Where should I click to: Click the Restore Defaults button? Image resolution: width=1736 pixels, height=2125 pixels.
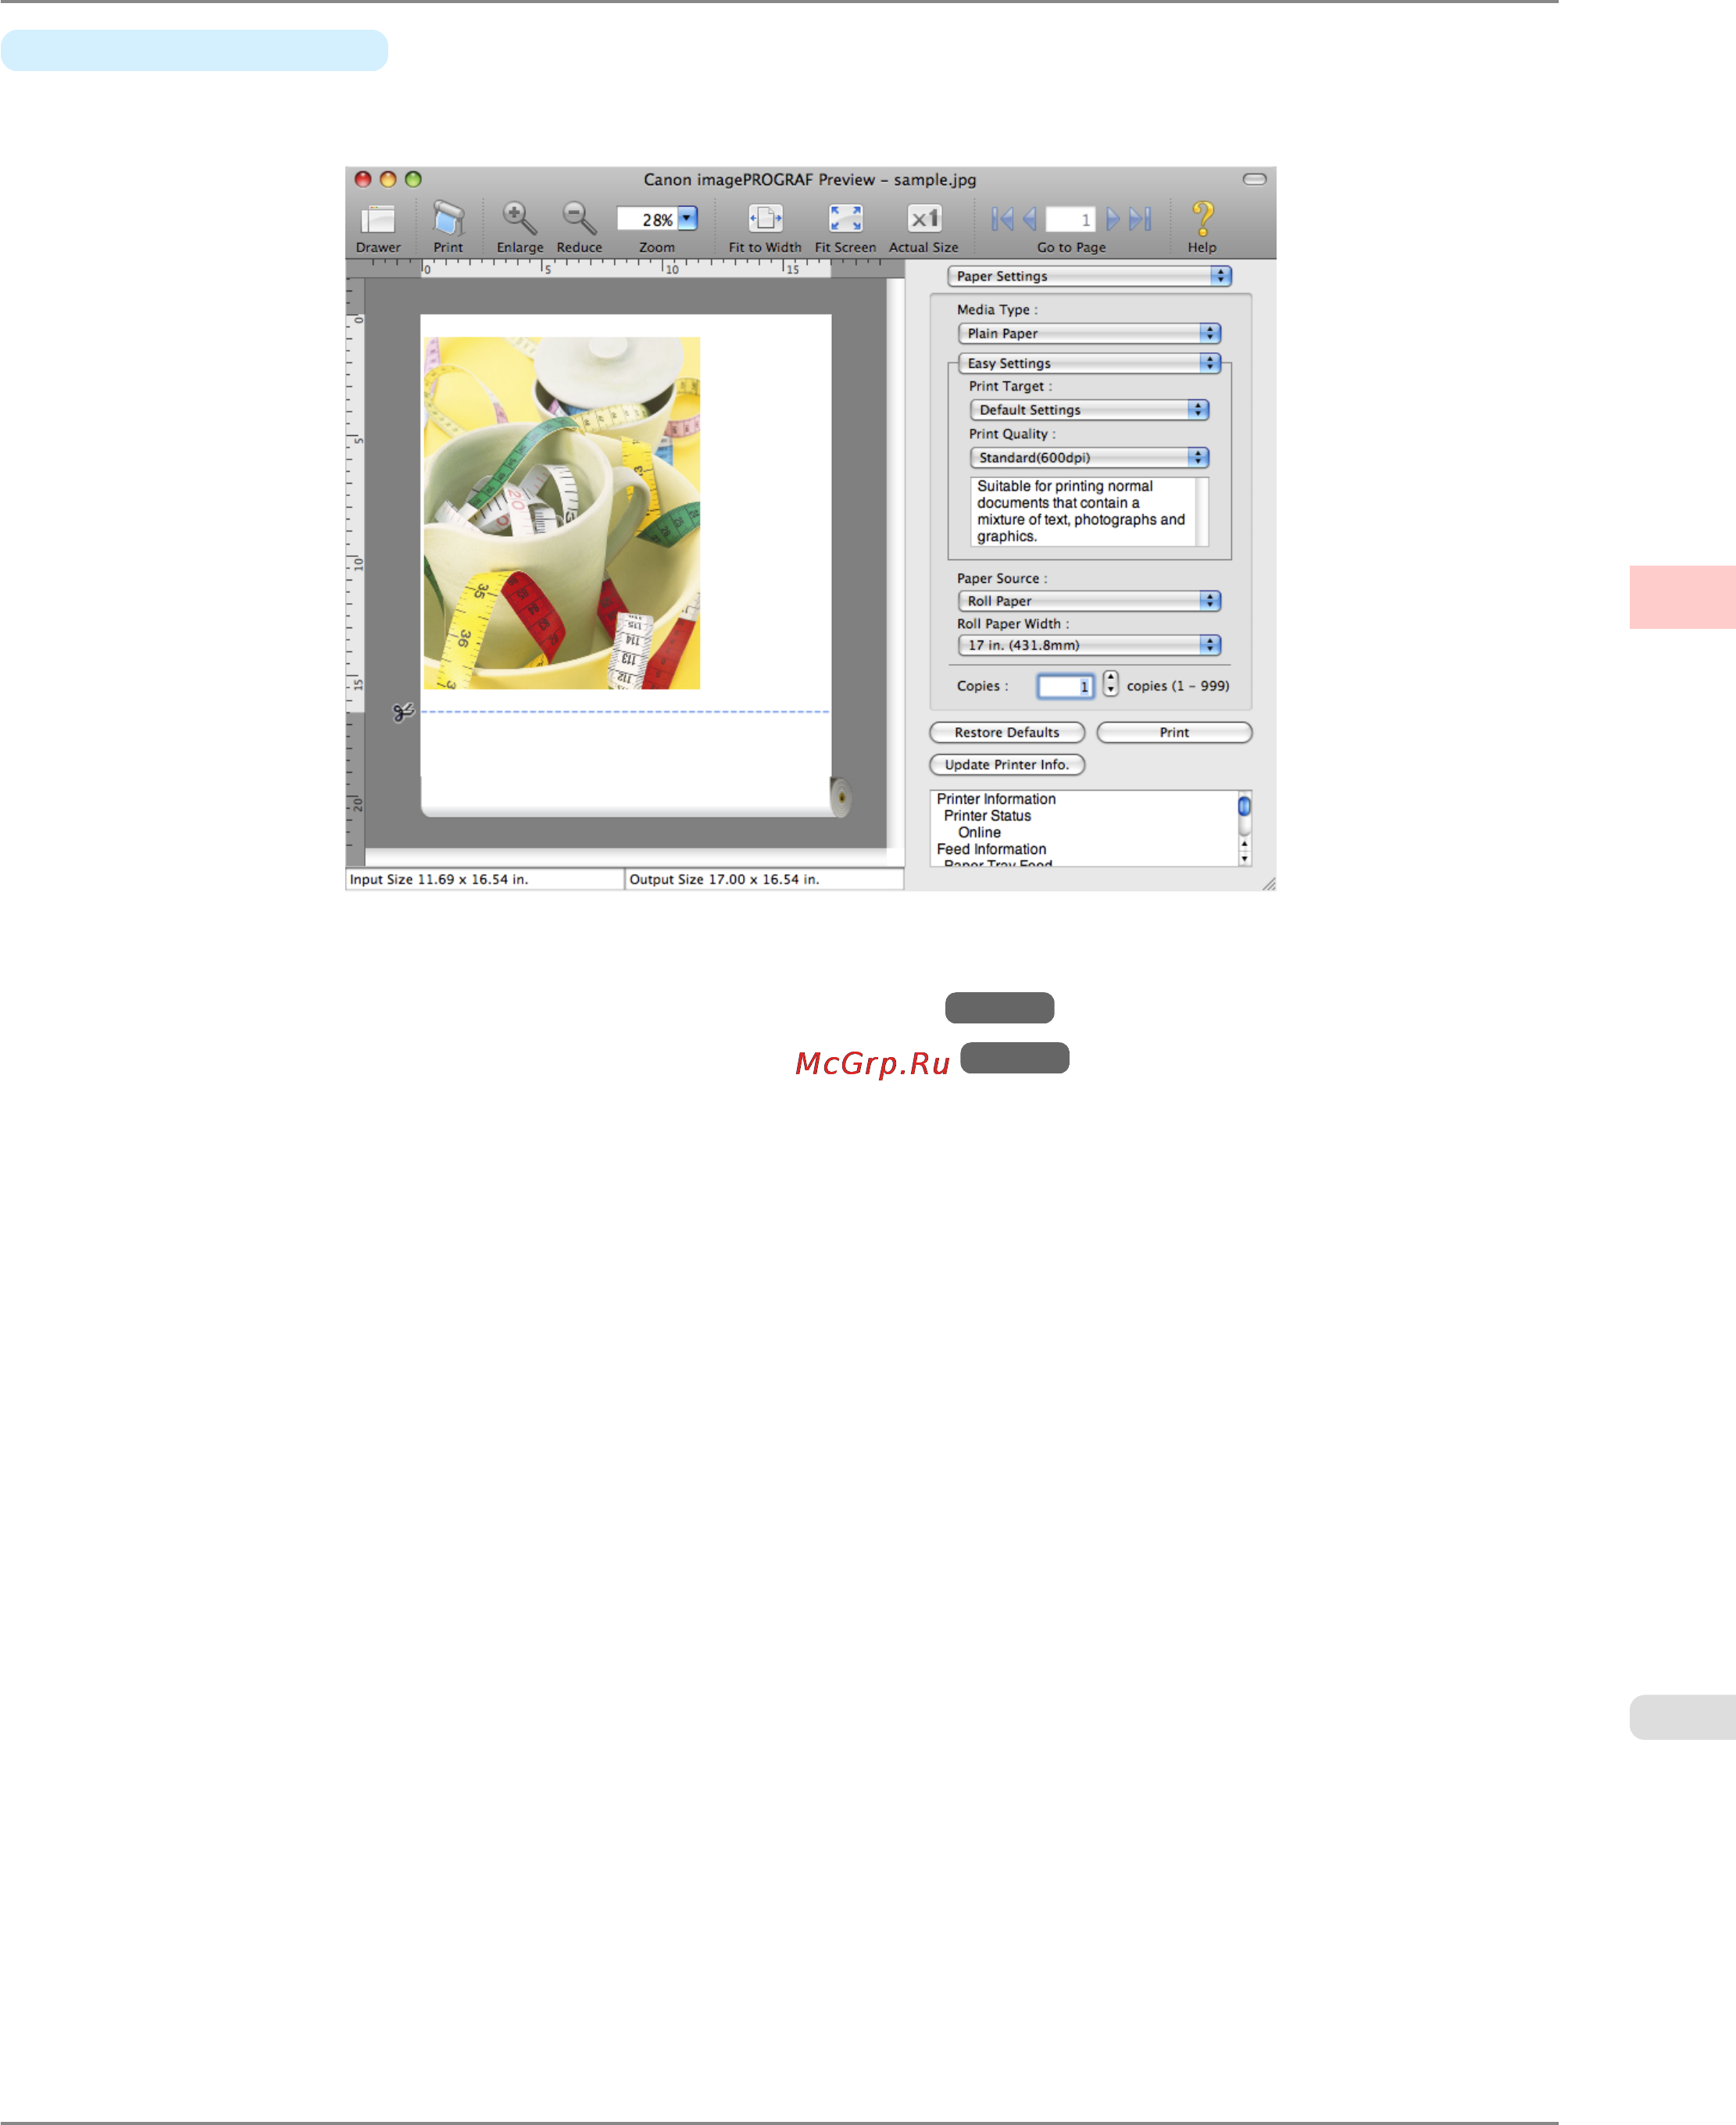pyautogui.click(x=1007, y=732)
